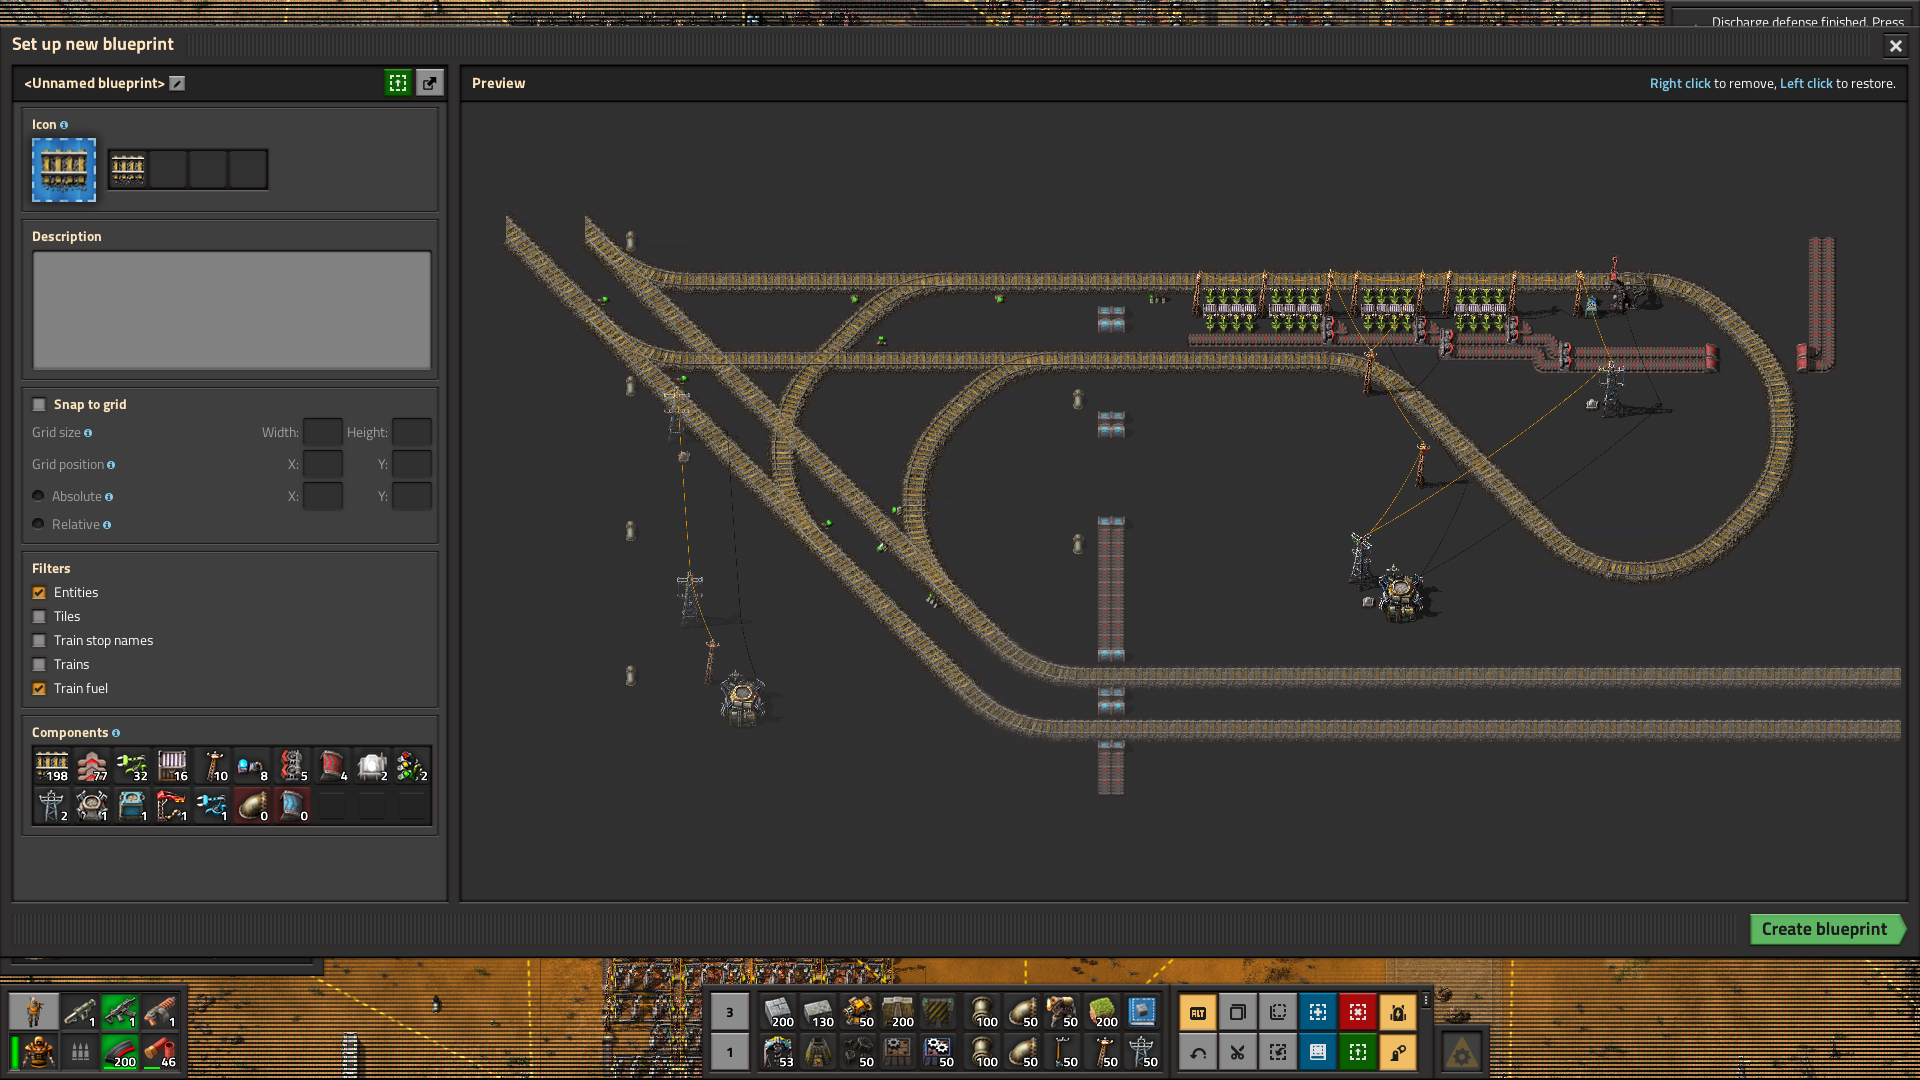Select the medium electric pole component showing 10
Screen dimensions: 1920x1080
point(212,766)
